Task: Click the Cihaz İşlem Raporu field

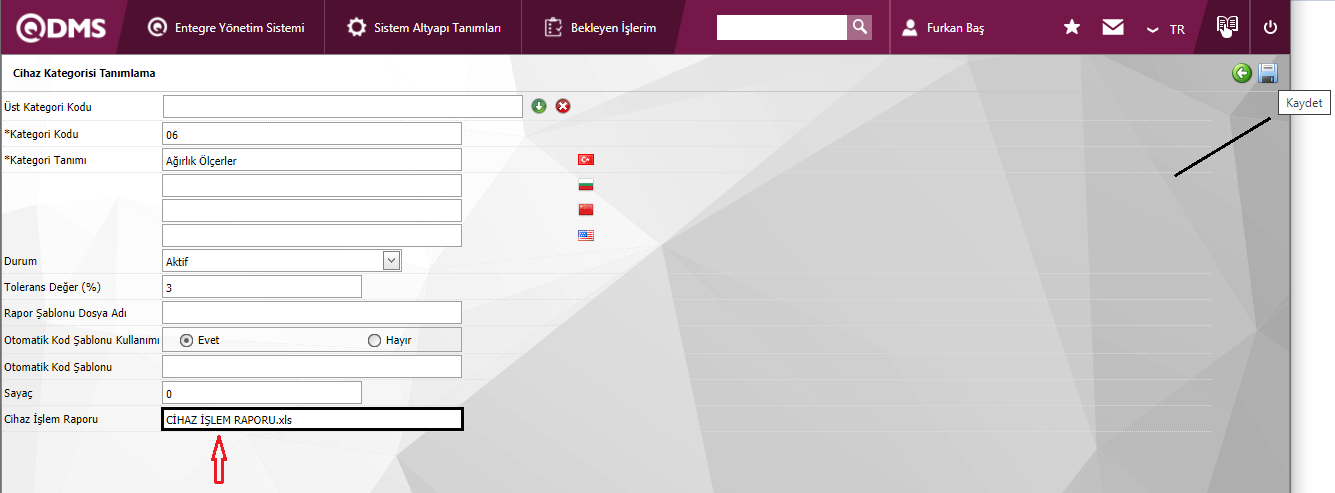Action: 312,420
